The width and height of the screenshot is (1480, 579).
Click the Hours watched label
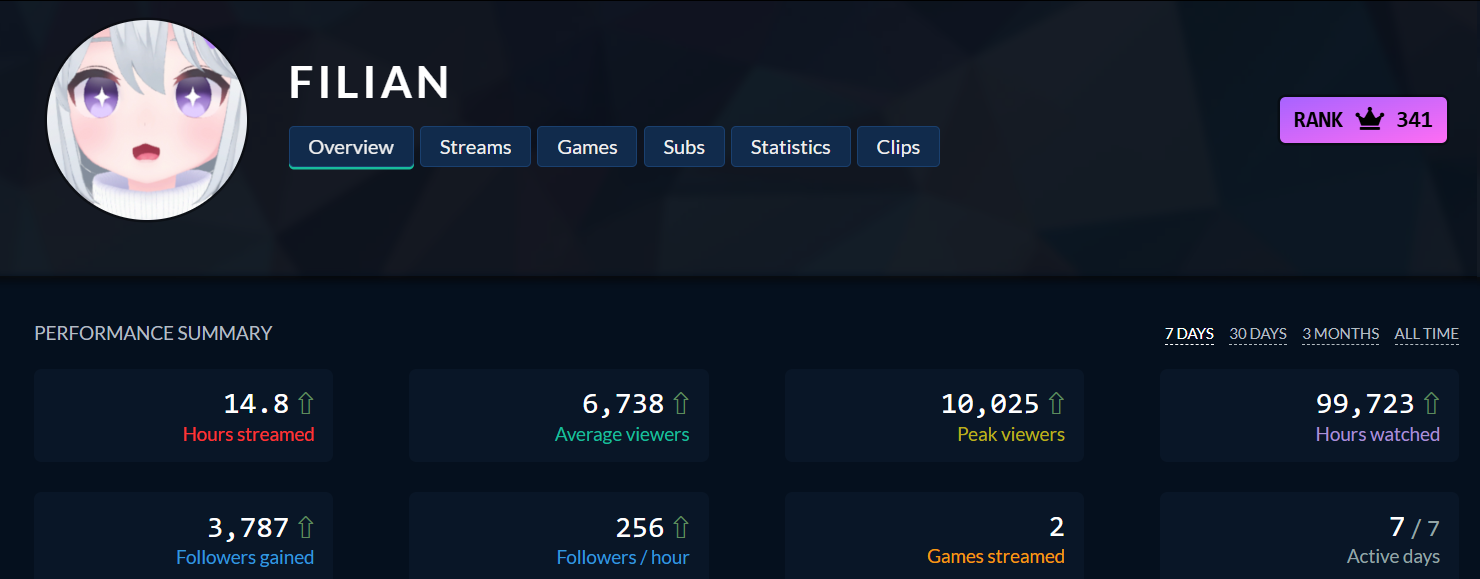click(1378, 434)
